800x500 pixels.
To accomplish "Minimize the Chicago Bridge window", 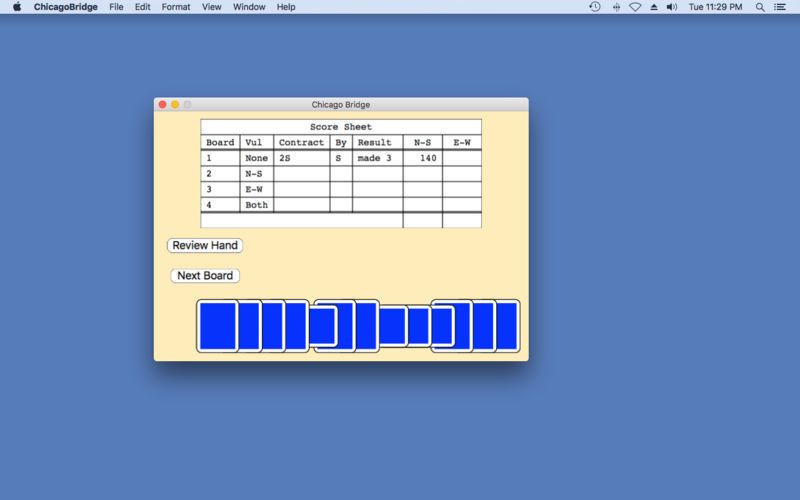I will [x=175, y=104].
